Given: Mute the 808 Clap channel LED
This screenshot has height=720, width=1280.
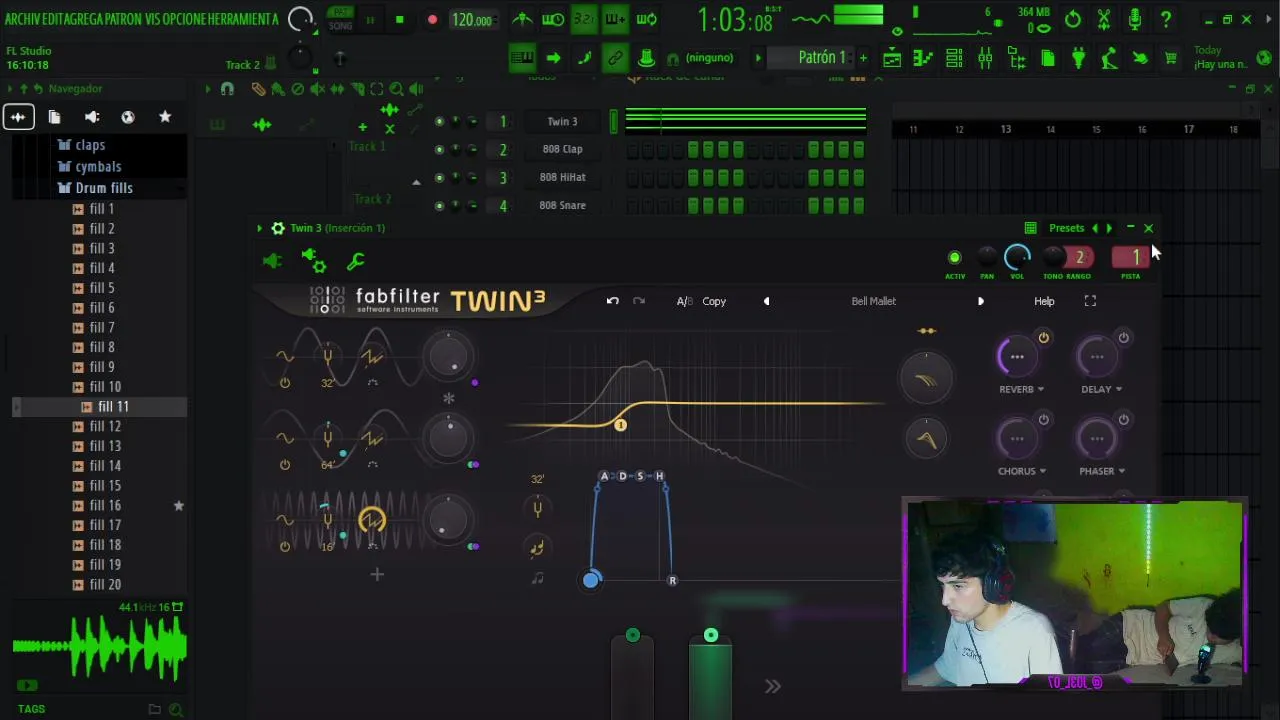Looking at the screenshot, I should point(439,149).
